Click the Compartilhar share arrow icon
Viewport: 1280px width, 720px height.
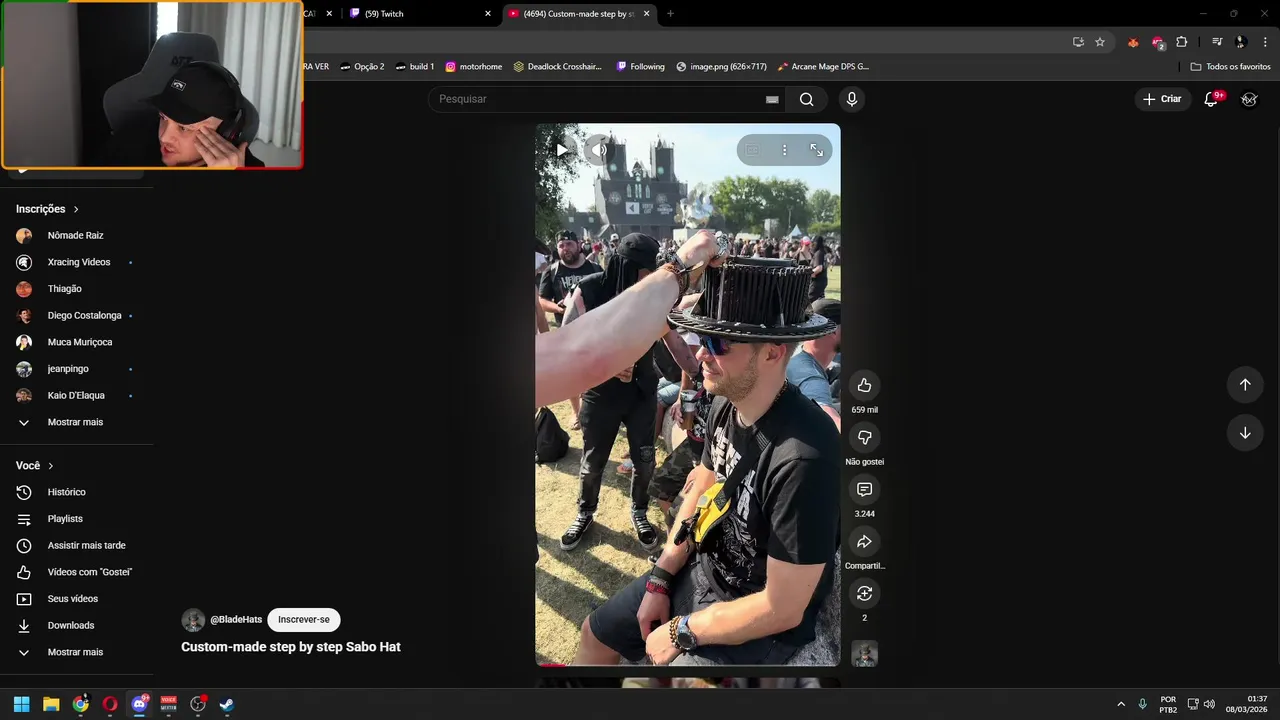coord(864,541)
